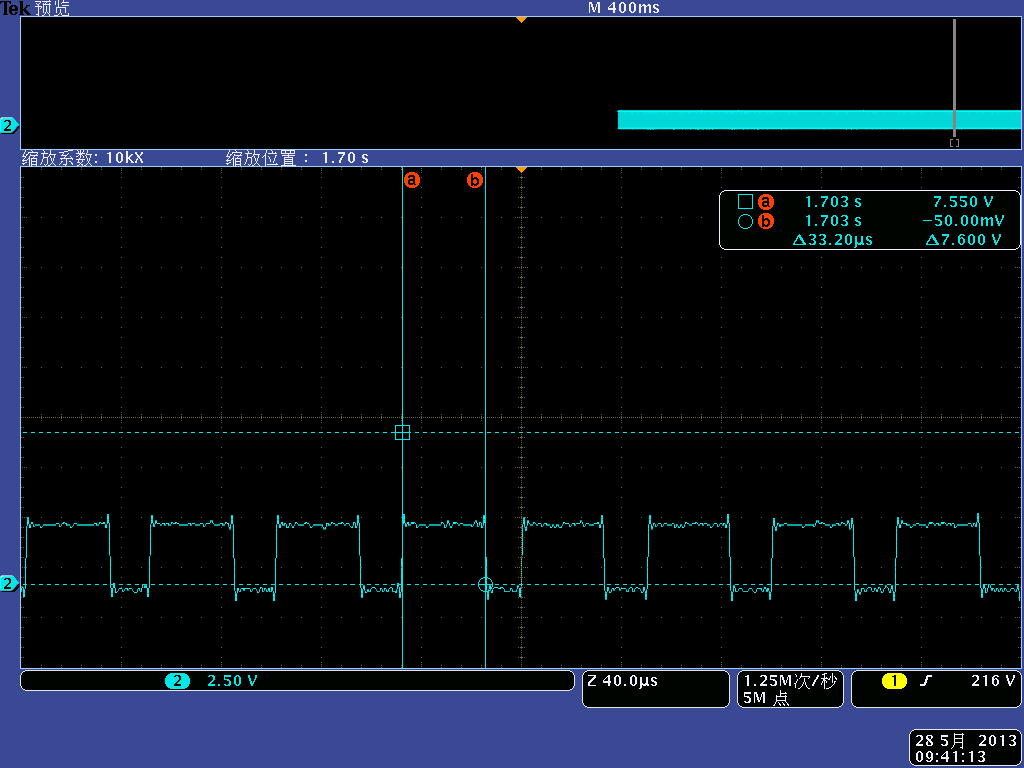
Task: Click orange trigger position marker in zoom window
Action: [521, 170]
